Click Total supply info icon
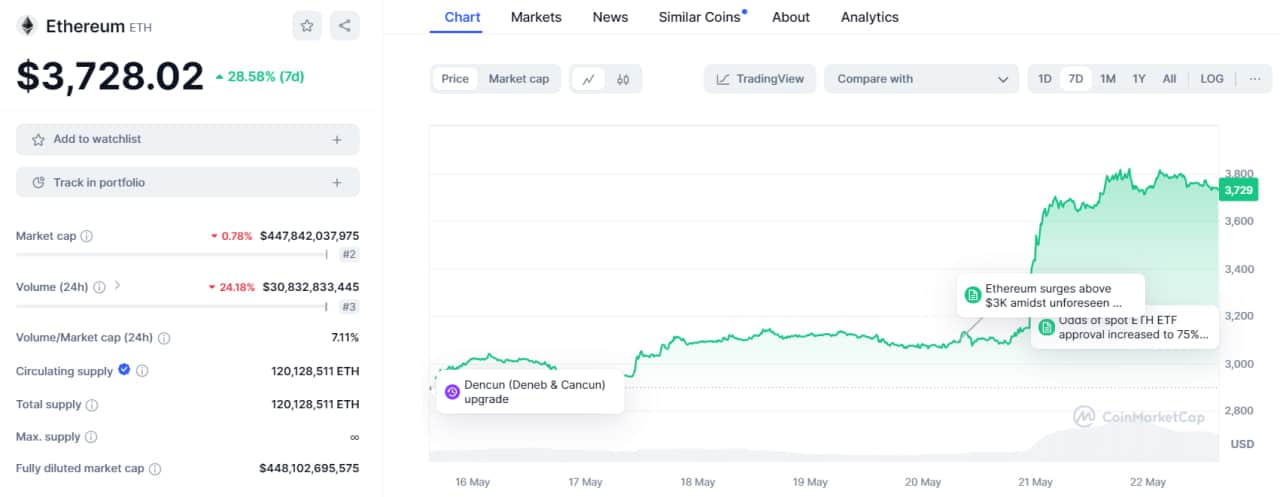The image size is (1280, 497). click(x=92, y=405)
